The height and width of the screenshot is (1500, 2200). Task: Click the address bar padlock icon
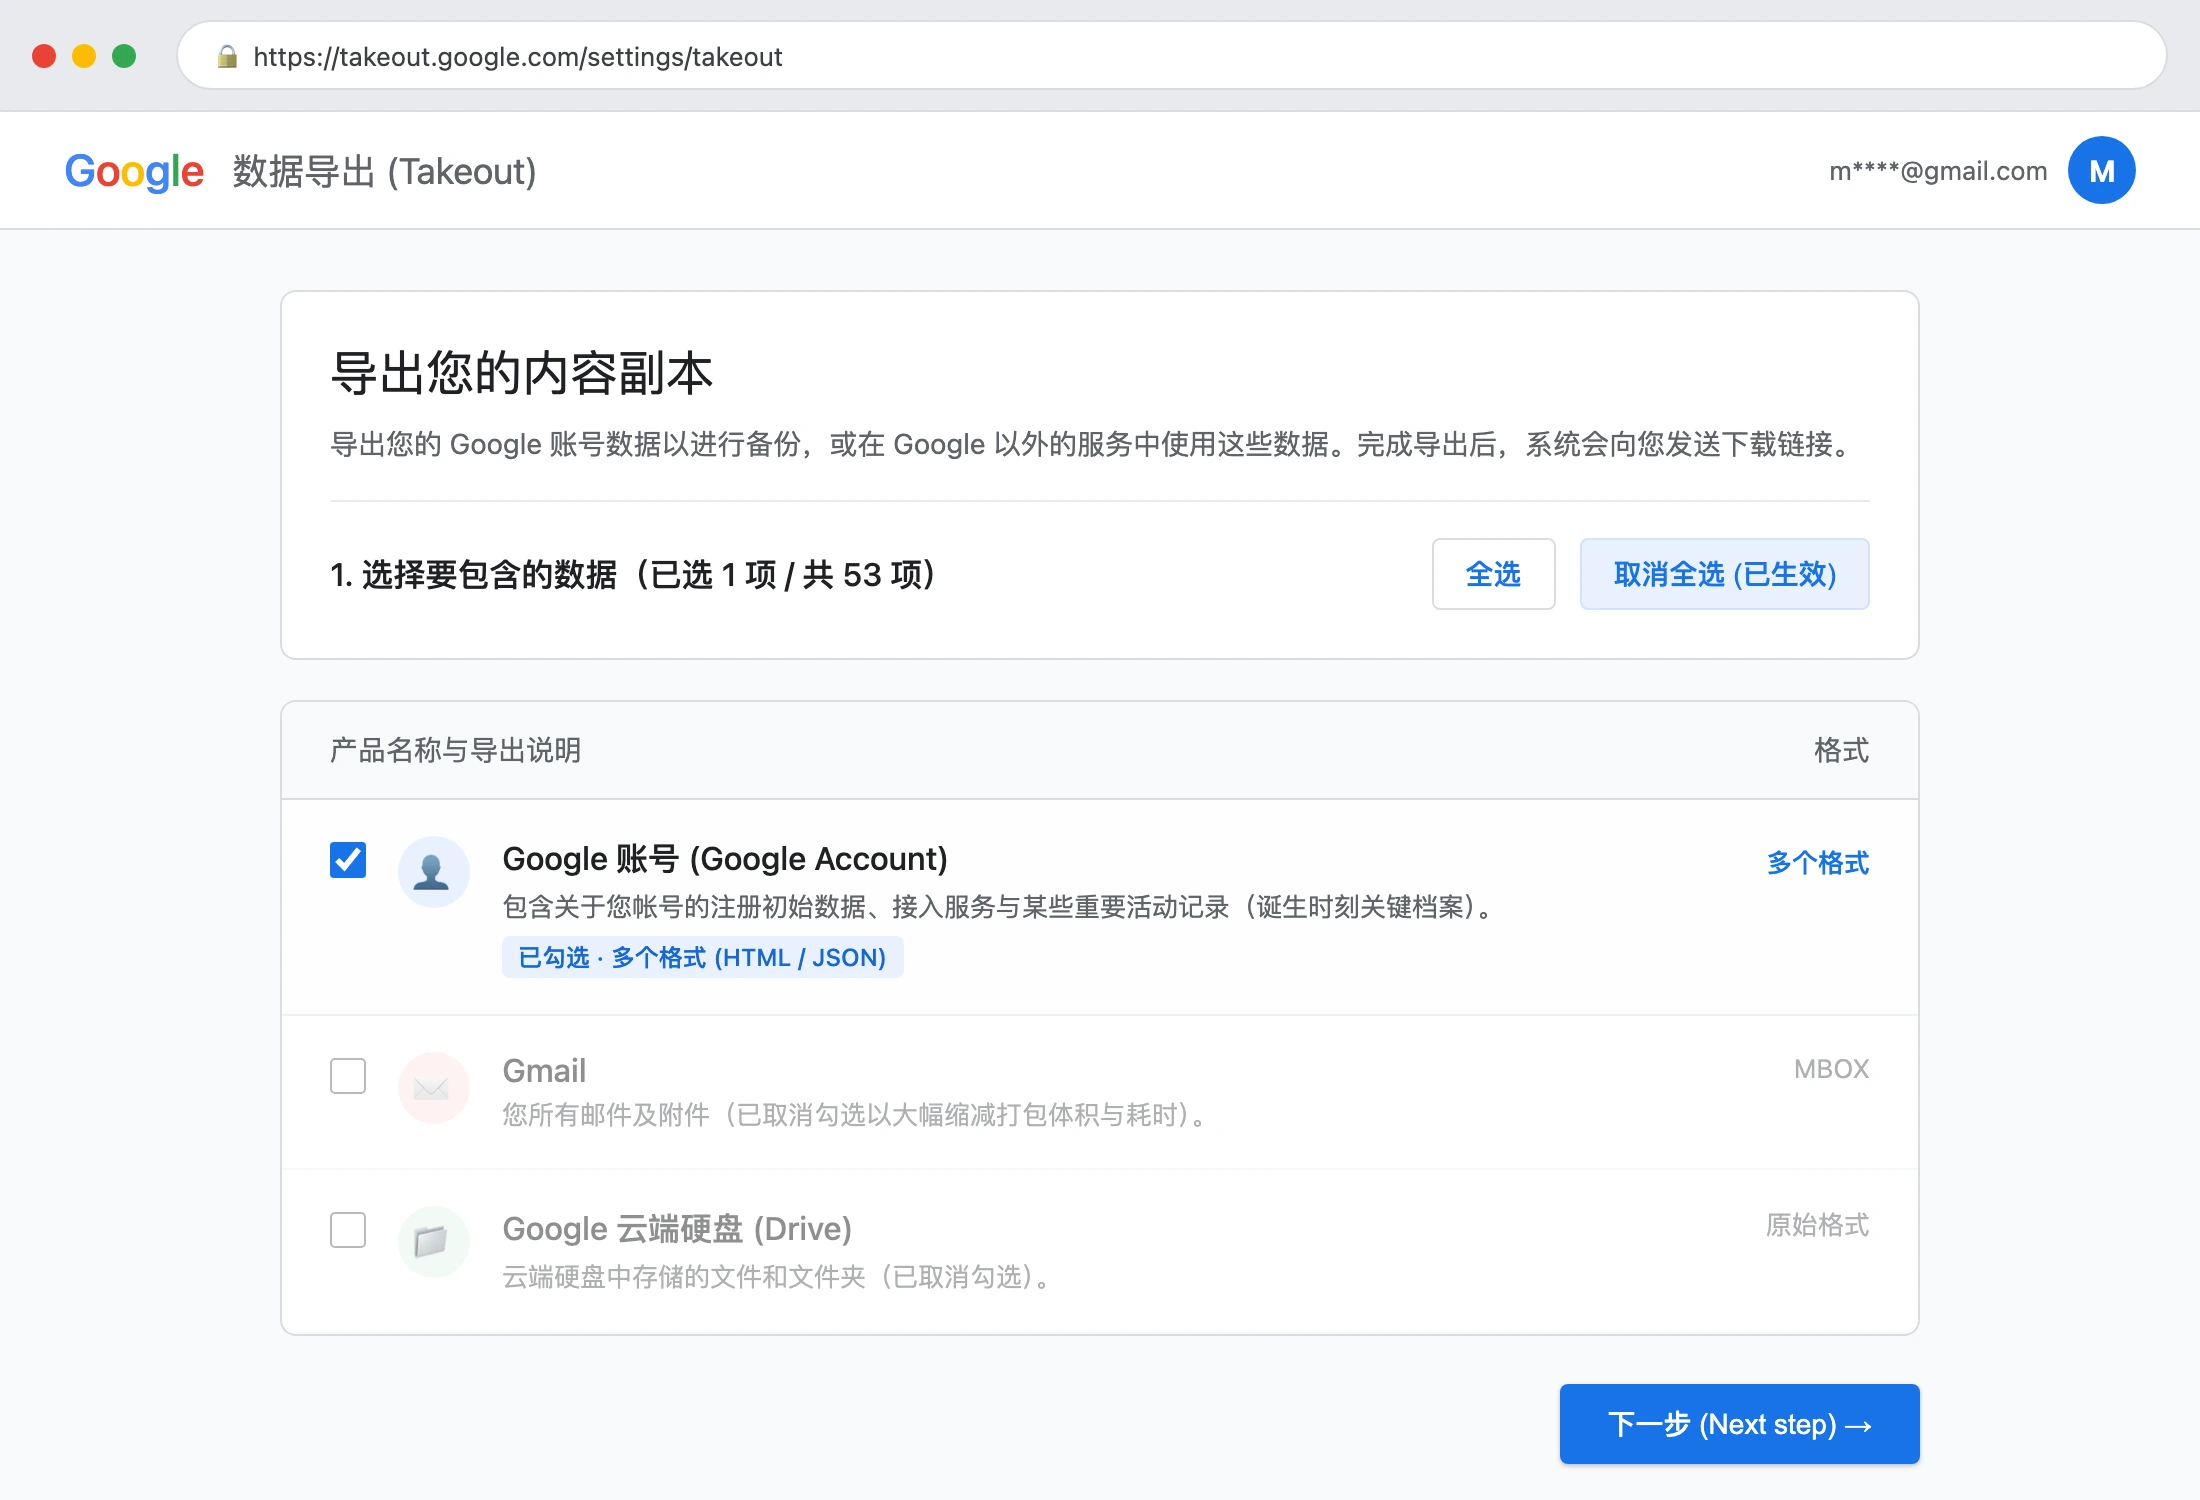[x=227, y=57]
